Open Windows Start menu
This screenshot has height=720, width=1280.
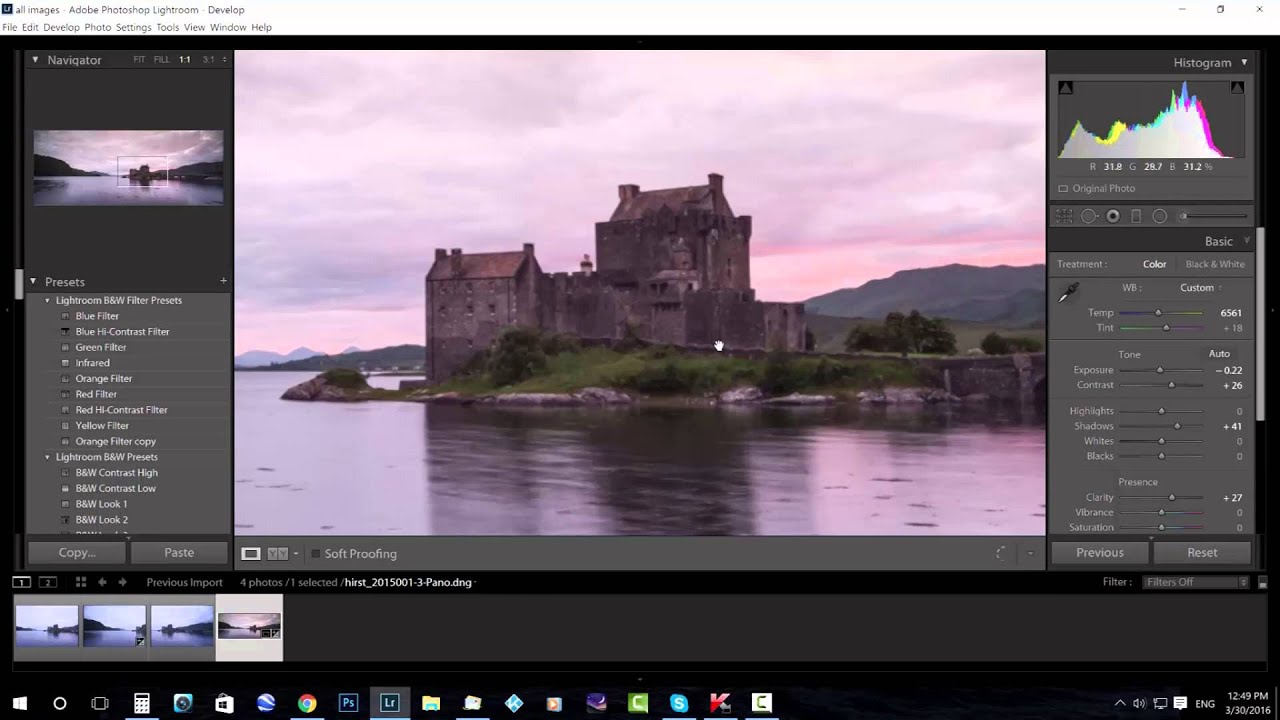19,703
